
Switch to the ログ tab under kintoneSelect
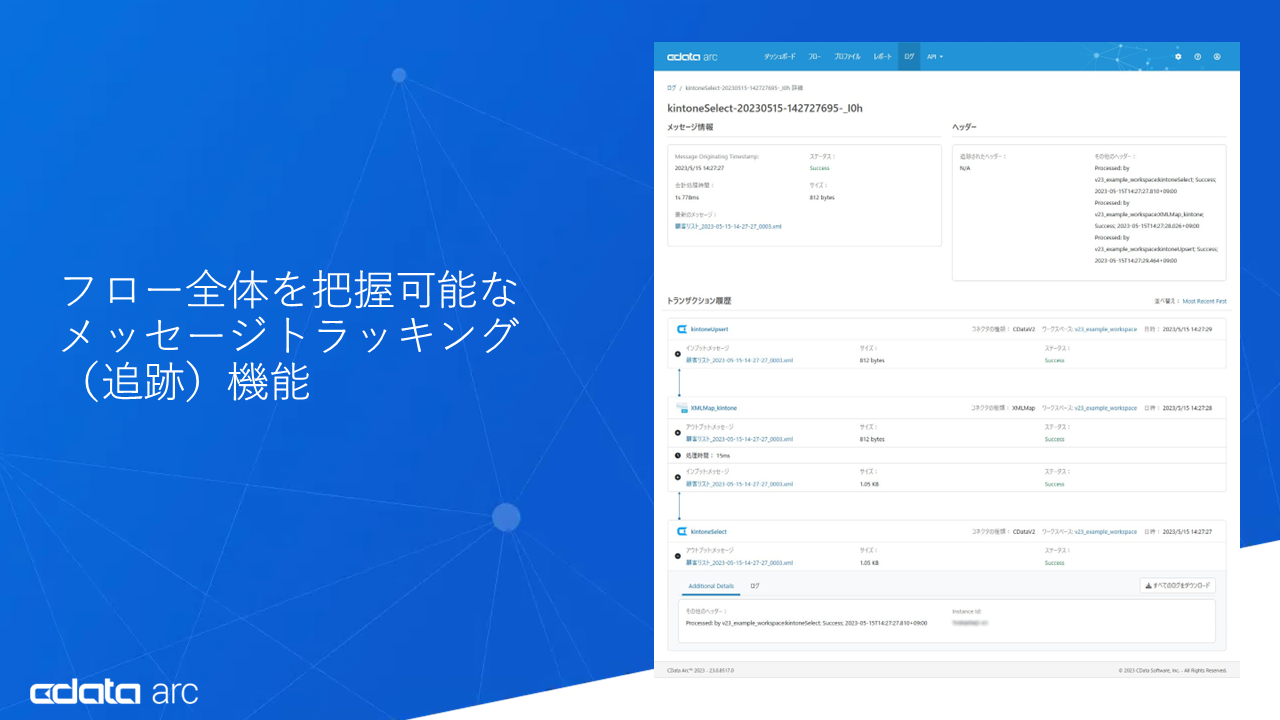pyautogui.click(x=755, y=586)
